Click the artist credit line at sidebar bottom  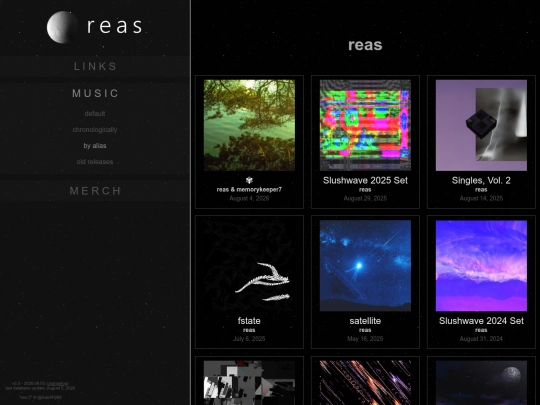pyautogui.click(x=41, y=397)
